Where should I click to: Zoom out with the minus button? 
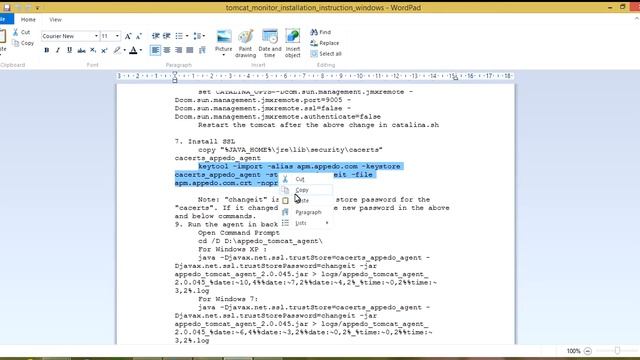point(588,351)
